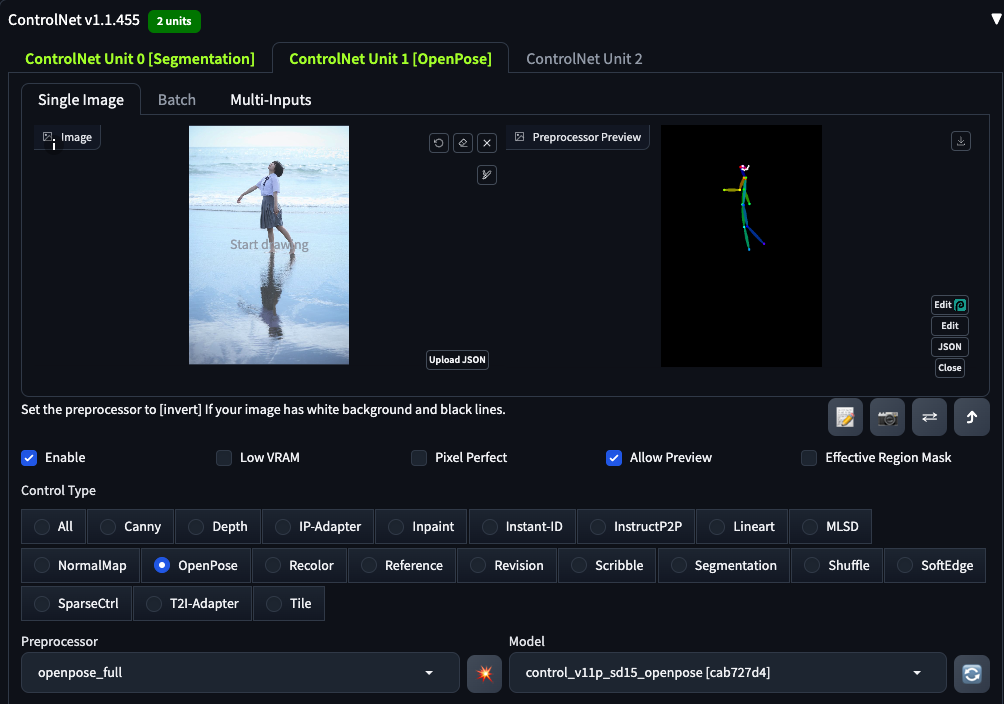Run preprocessor with the explosion icon

[484, 673]
